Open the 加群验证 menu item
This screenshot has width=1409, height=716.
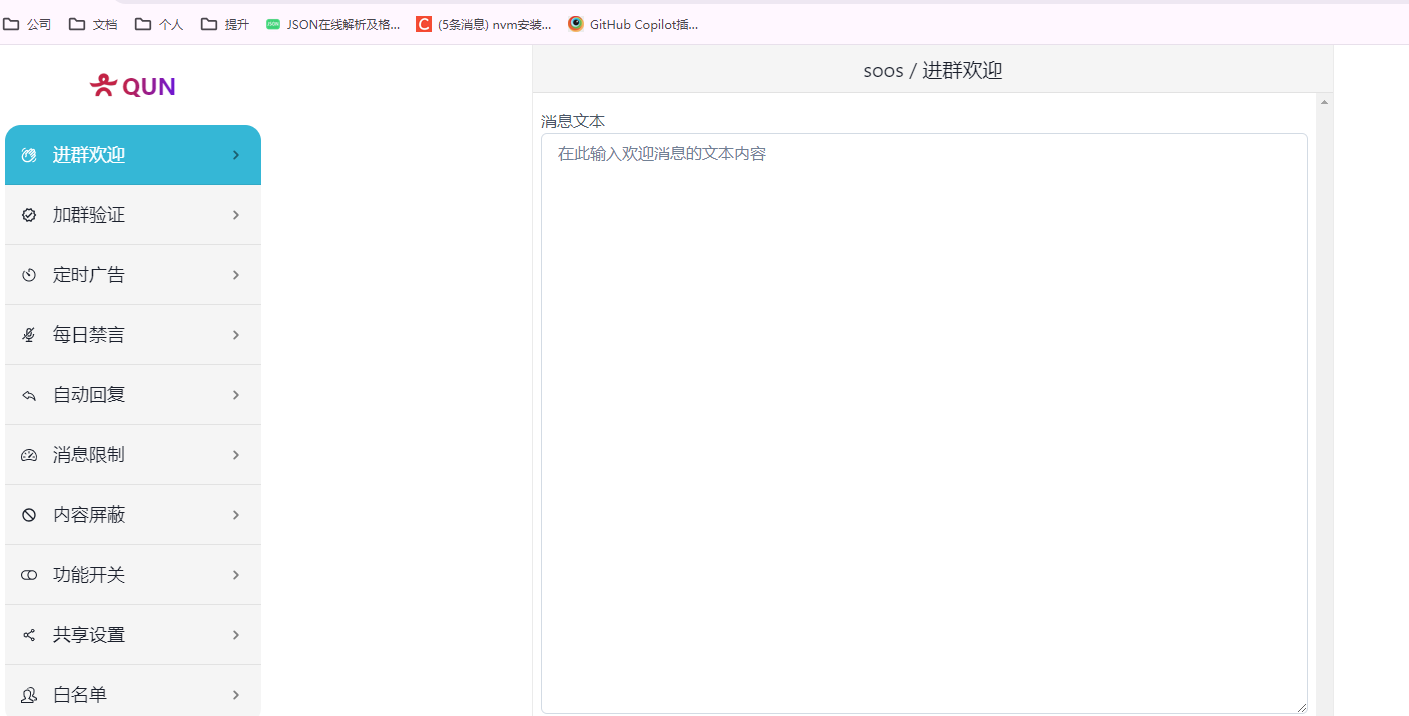(x=133, y=214)
